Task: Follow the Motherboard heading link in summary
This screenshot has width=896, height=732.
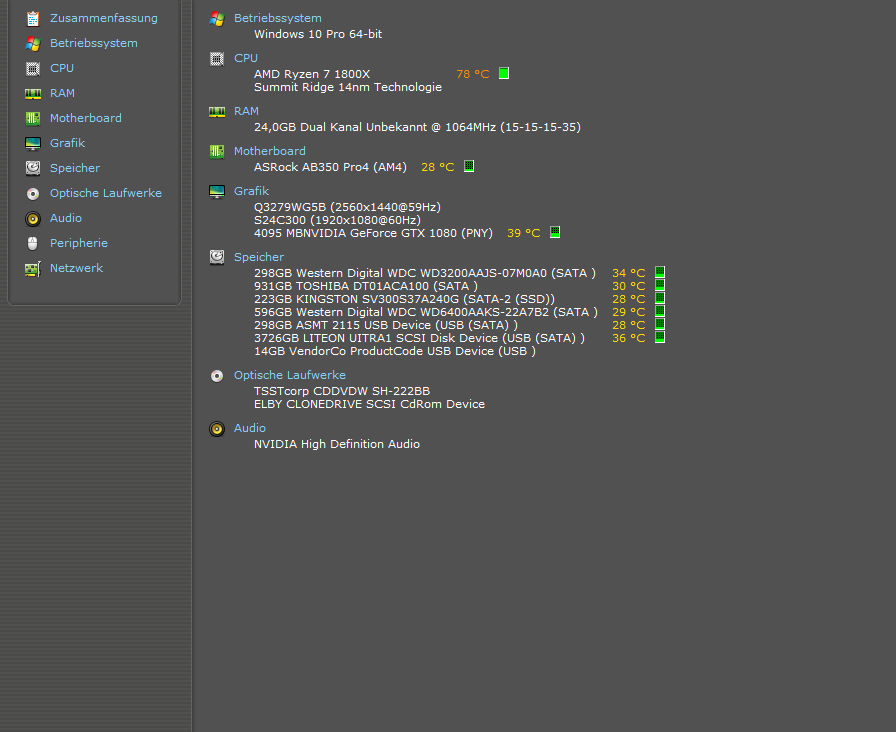Action: (270, 151)
